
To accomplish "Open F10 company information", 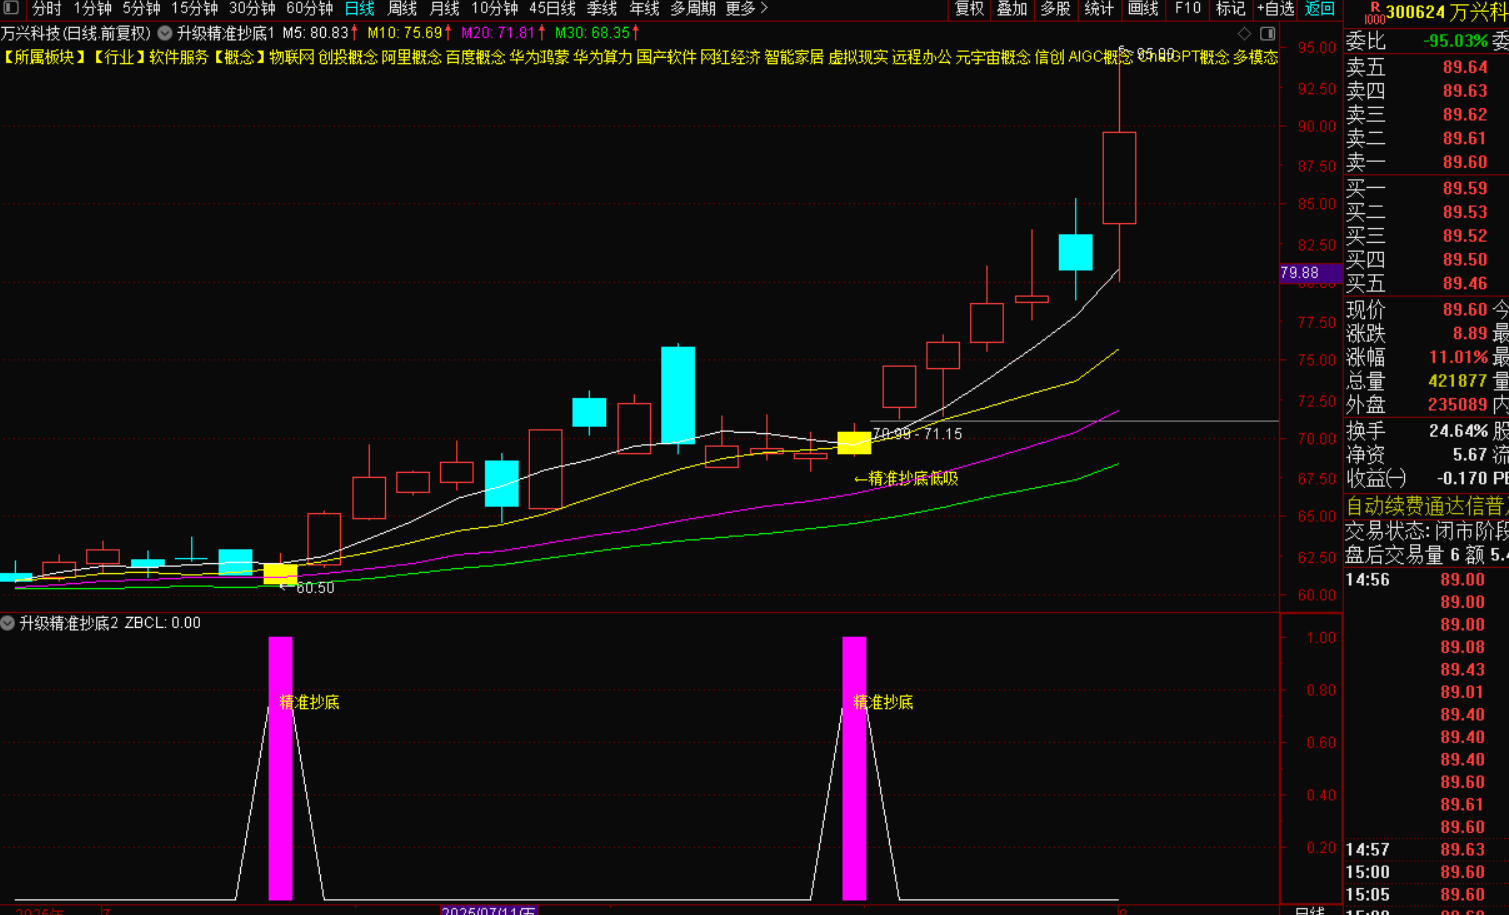I will pyautogui.click(x=1188, y=9).
